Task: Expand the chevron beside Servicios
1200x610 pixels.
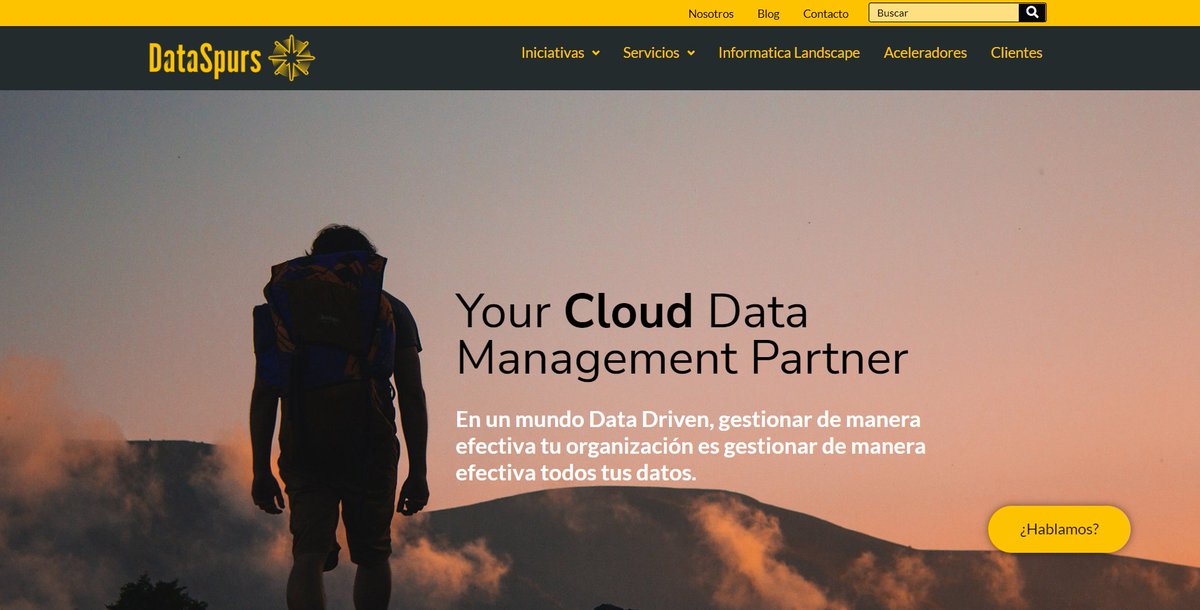Action: pyautogui.click(x=693, y=53)
